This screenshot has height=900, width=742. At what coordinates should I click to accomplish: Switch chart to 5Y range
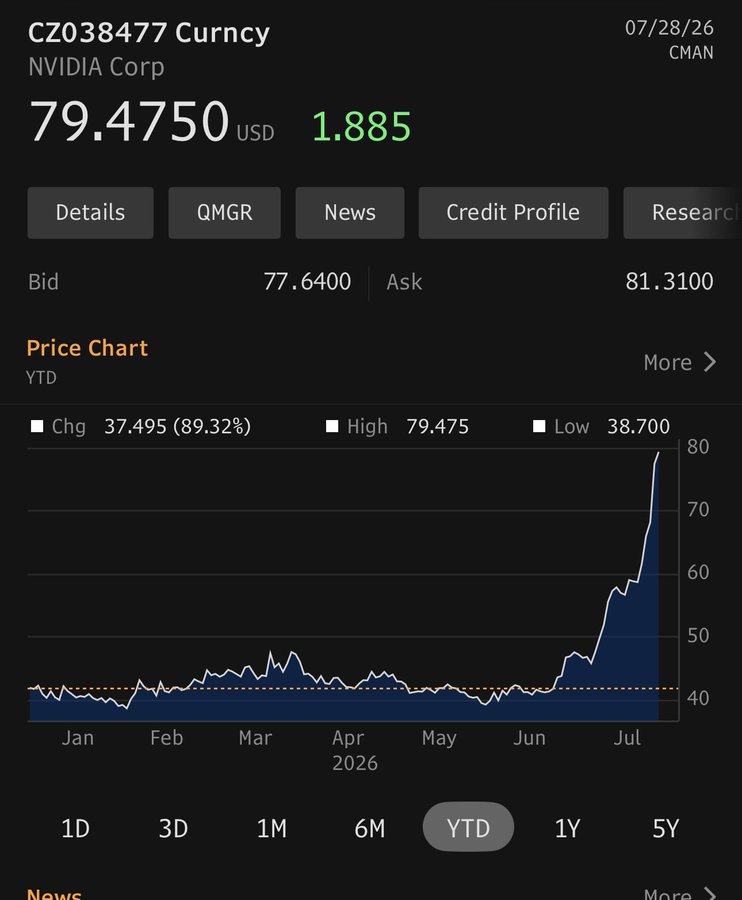pyautogui.click(x=666, y=828)
